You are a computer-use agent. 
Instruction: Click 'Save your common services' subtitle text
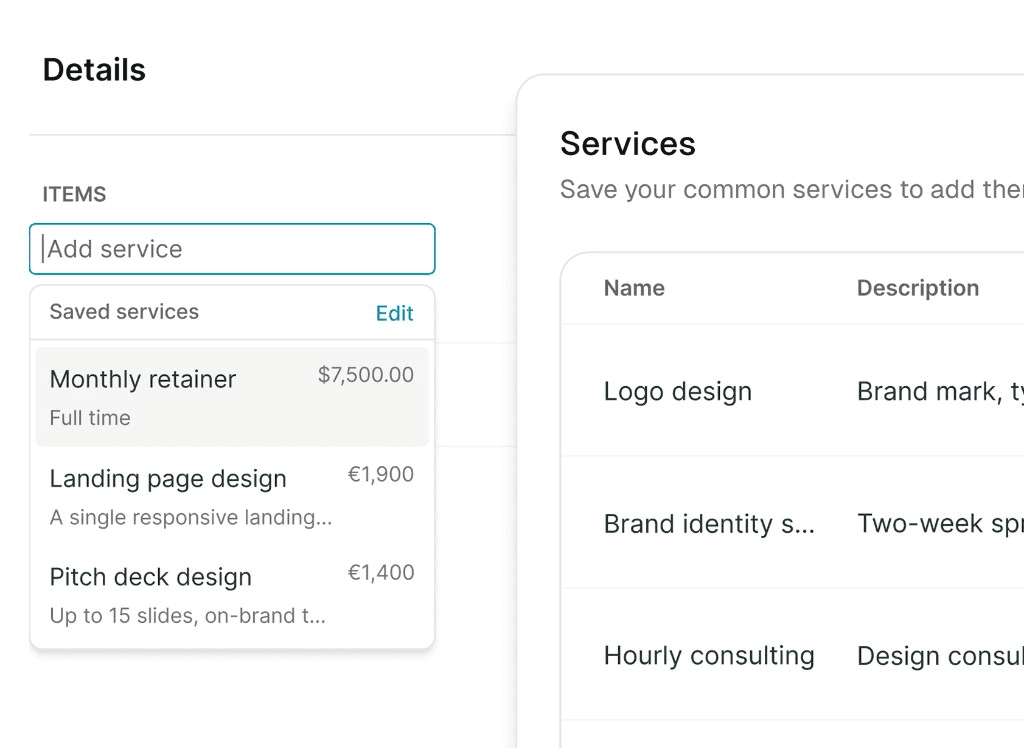pyautogui.click(x=792, y=189)
